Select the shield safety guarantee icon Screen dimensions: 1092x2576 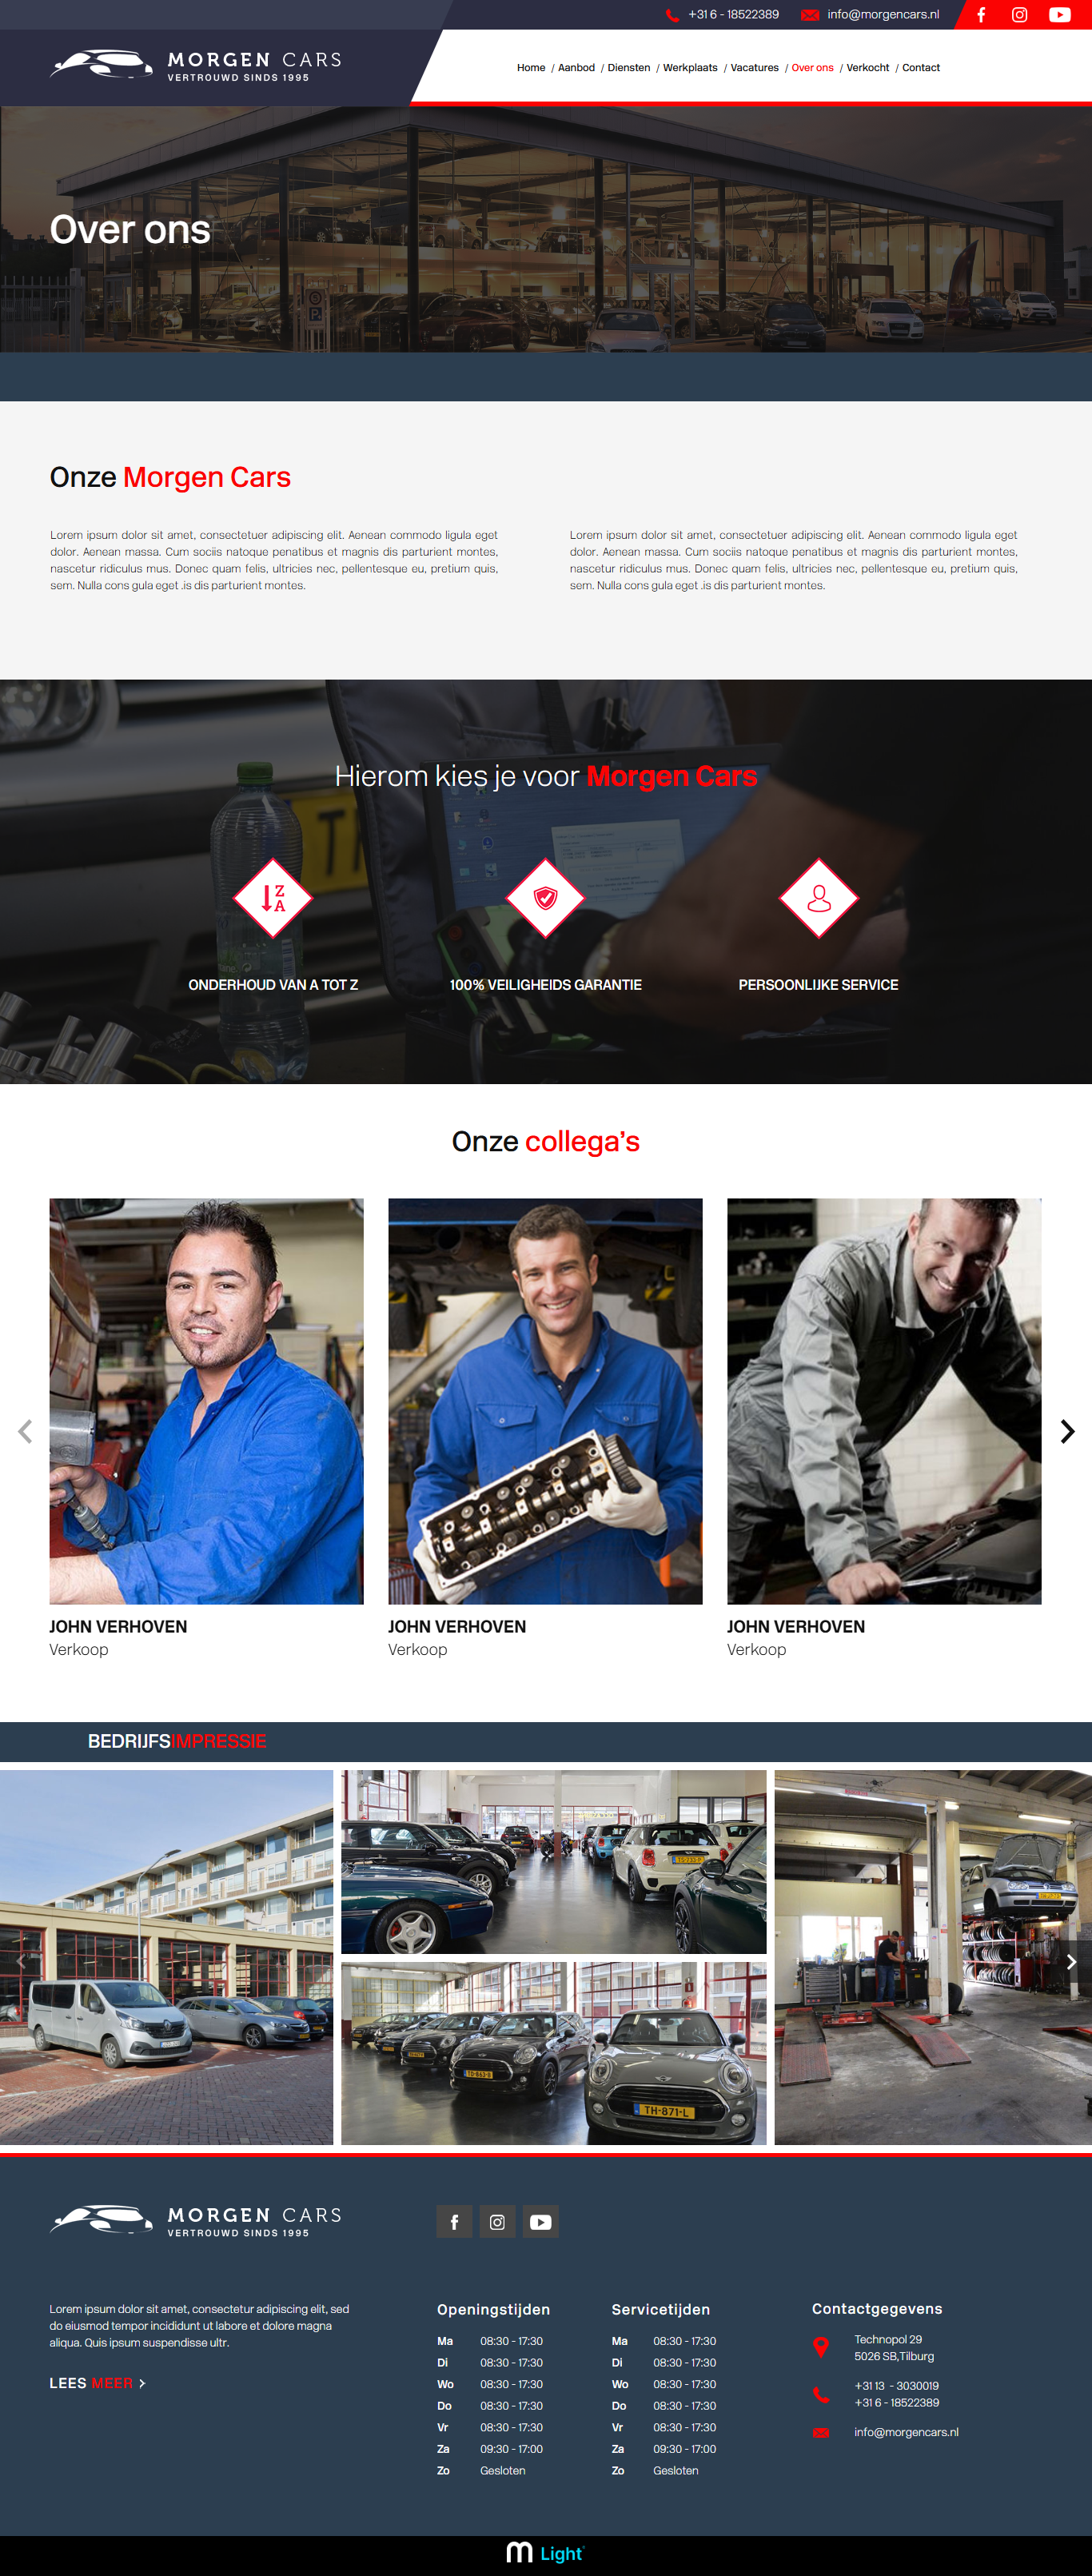click(546, 898)
